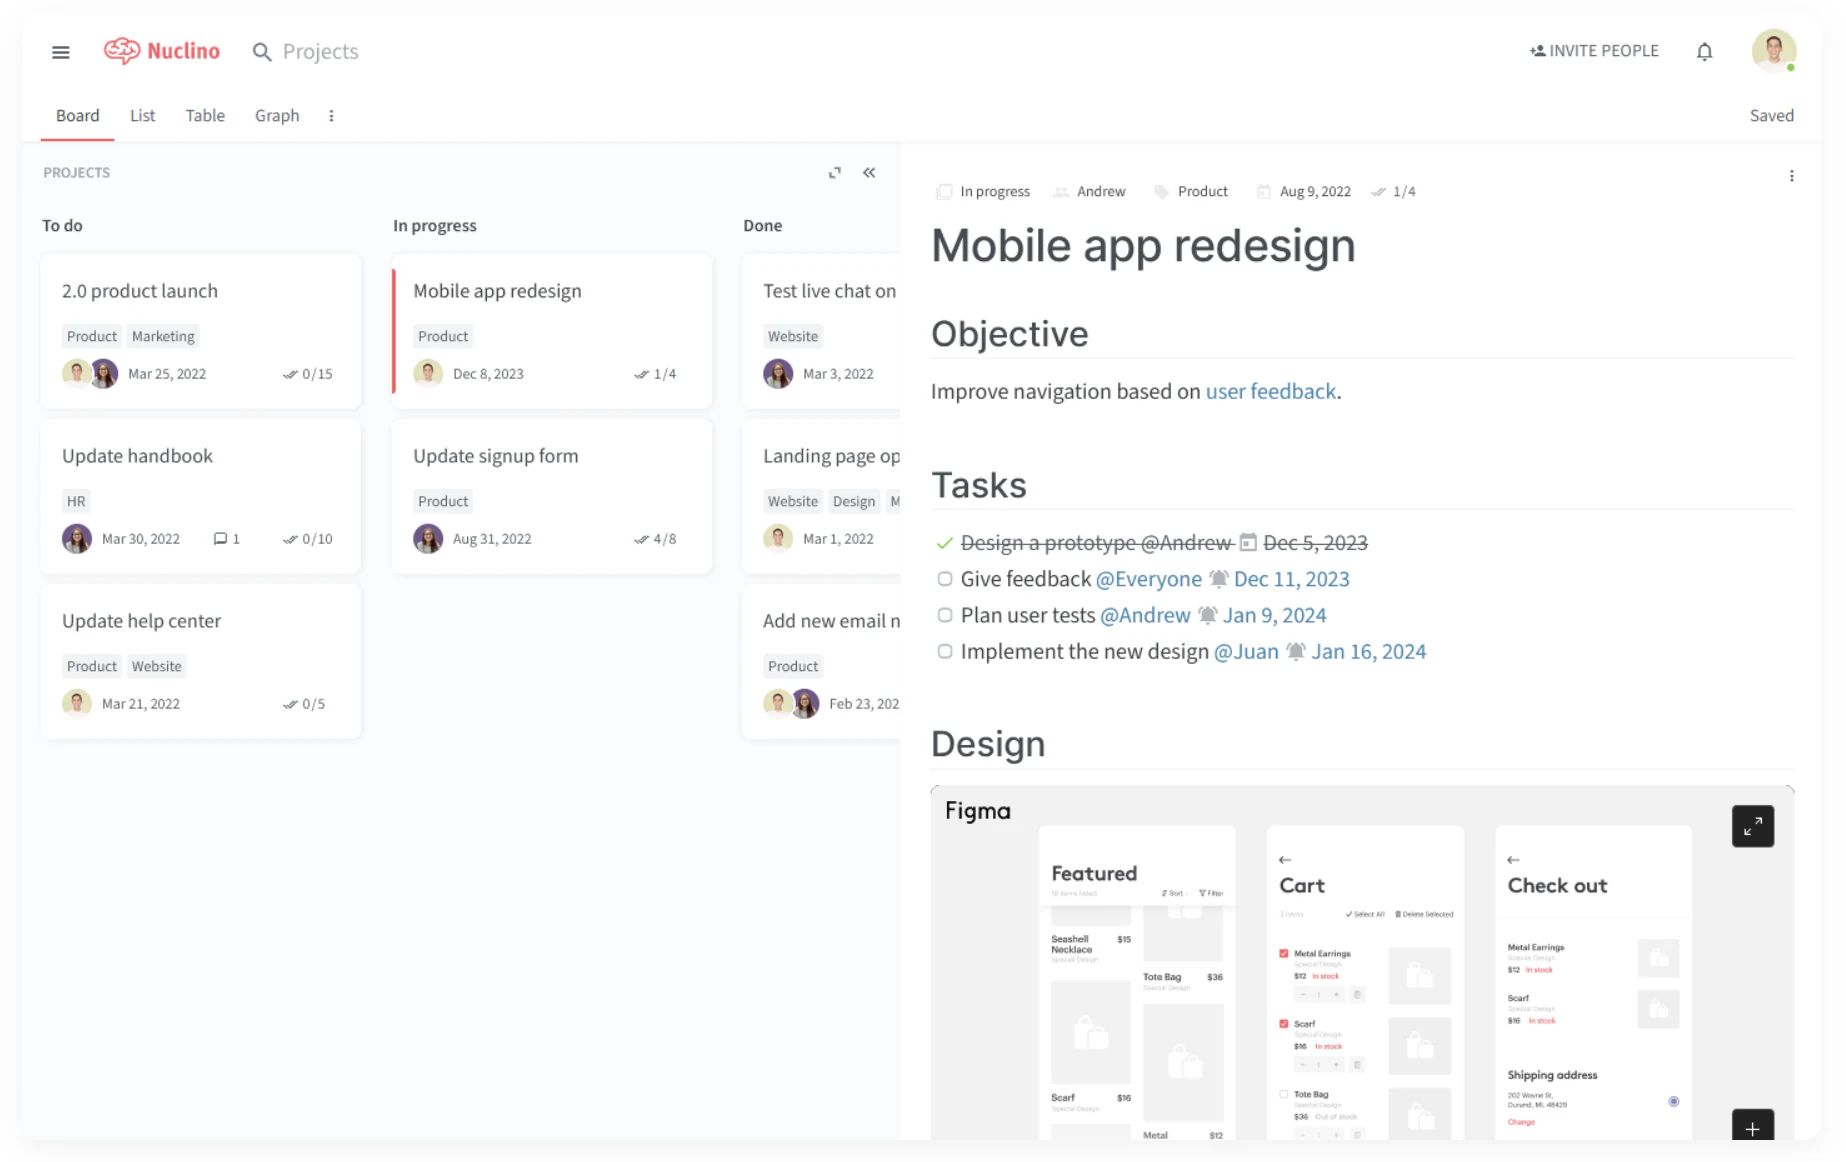Edit the Product tag field in header
This screenshot has height=1162, width=1846.
pyautogui.click(x=1190, y=192)
